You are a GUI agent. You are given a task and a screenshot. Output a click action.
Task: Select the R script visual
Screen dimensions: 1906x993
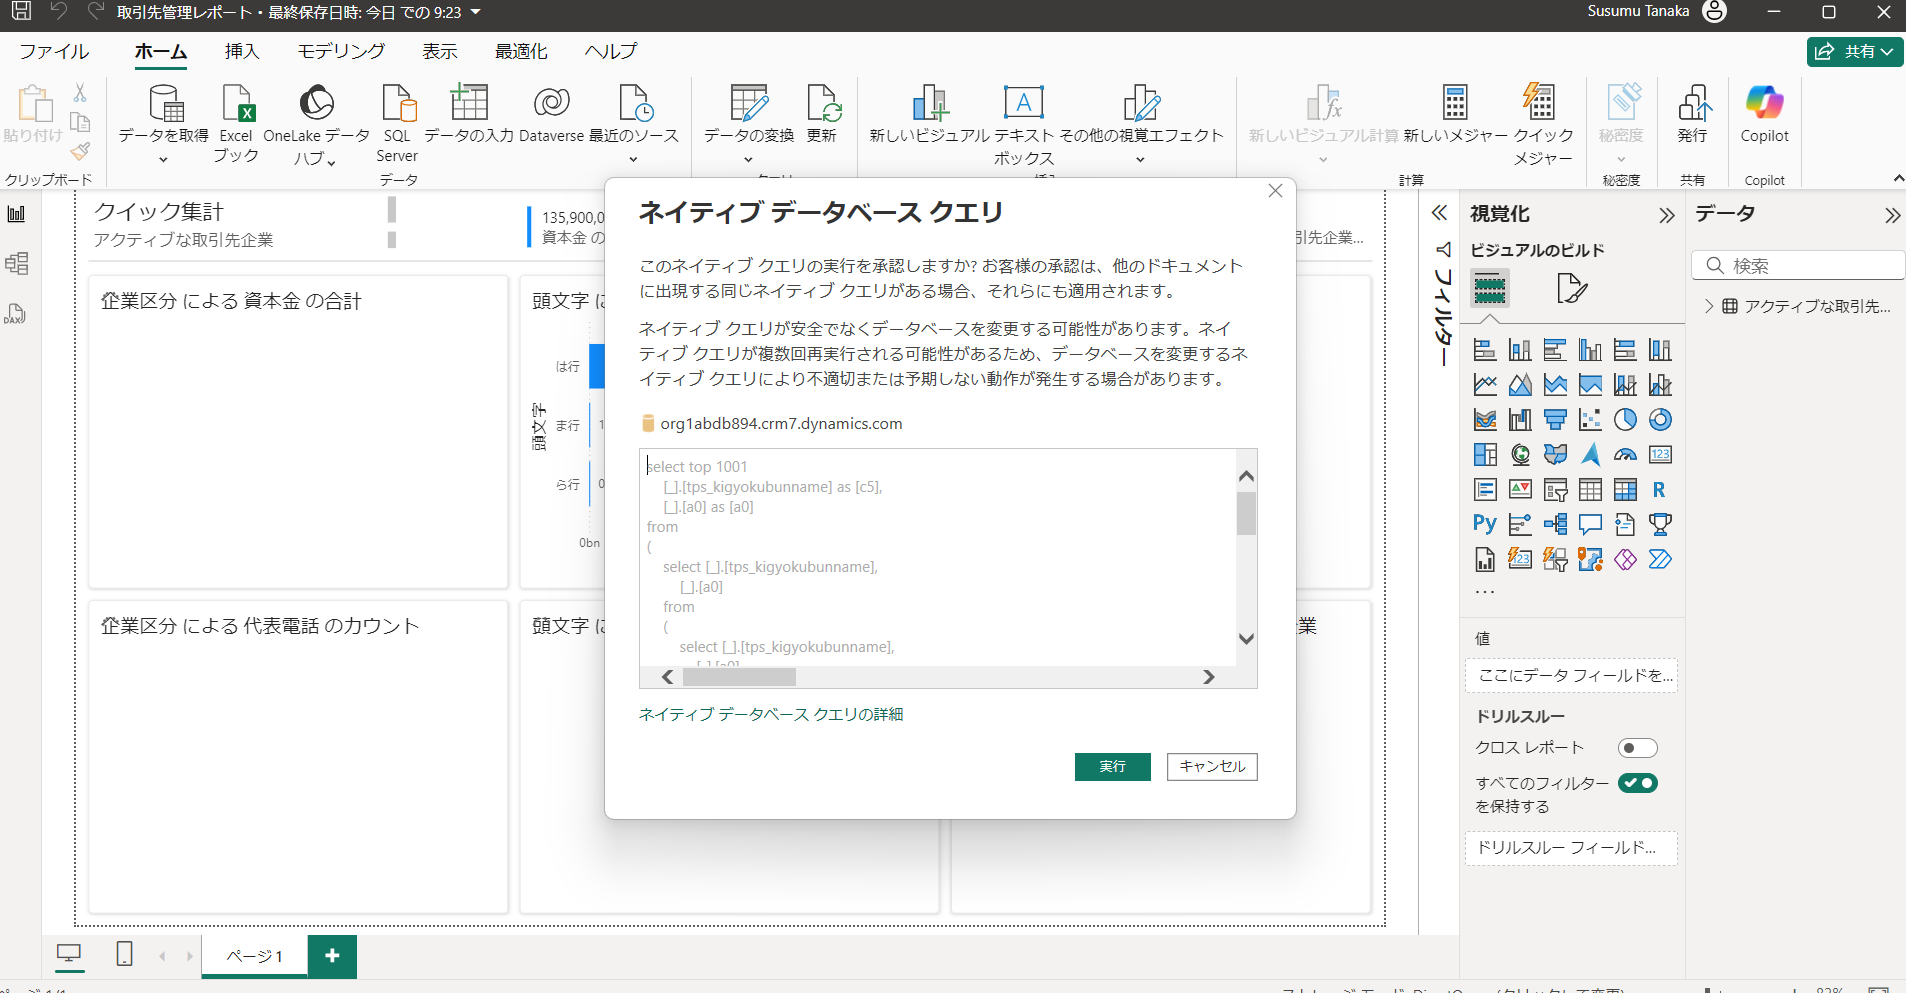(x=1660, y=490)
